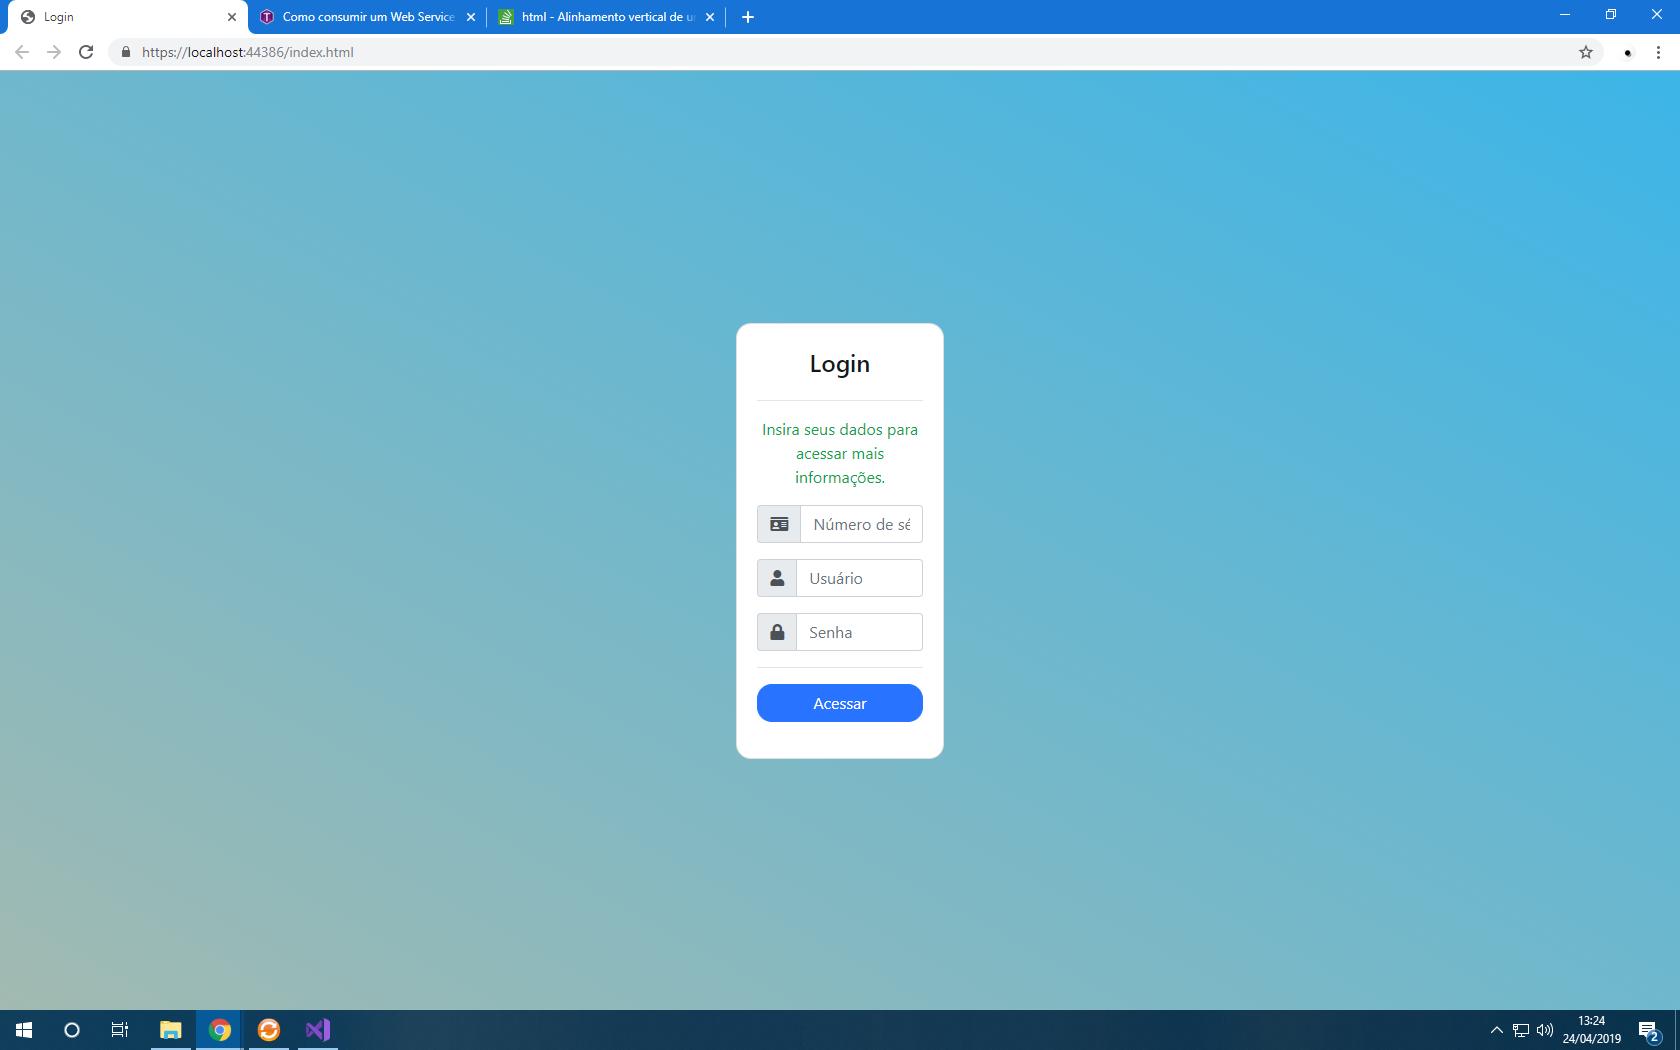Close the Chrome window
The width and height of the screenshot is (1680, 1050).
tap(1657, 15)
